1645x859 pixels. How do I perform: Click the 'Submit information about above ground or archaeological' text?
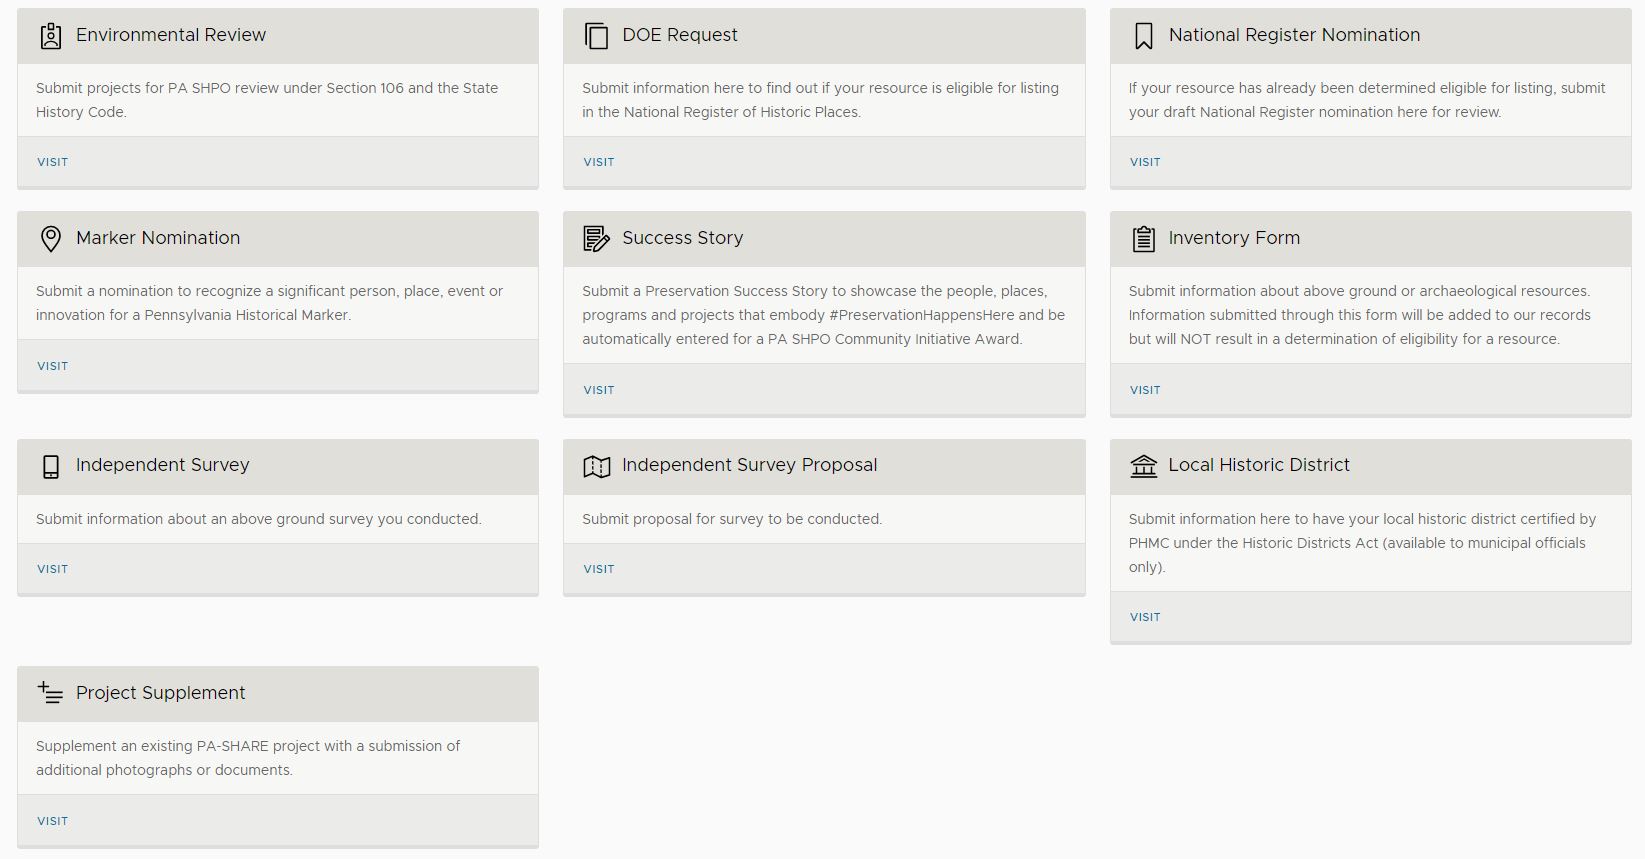[x=1360, y=315]
